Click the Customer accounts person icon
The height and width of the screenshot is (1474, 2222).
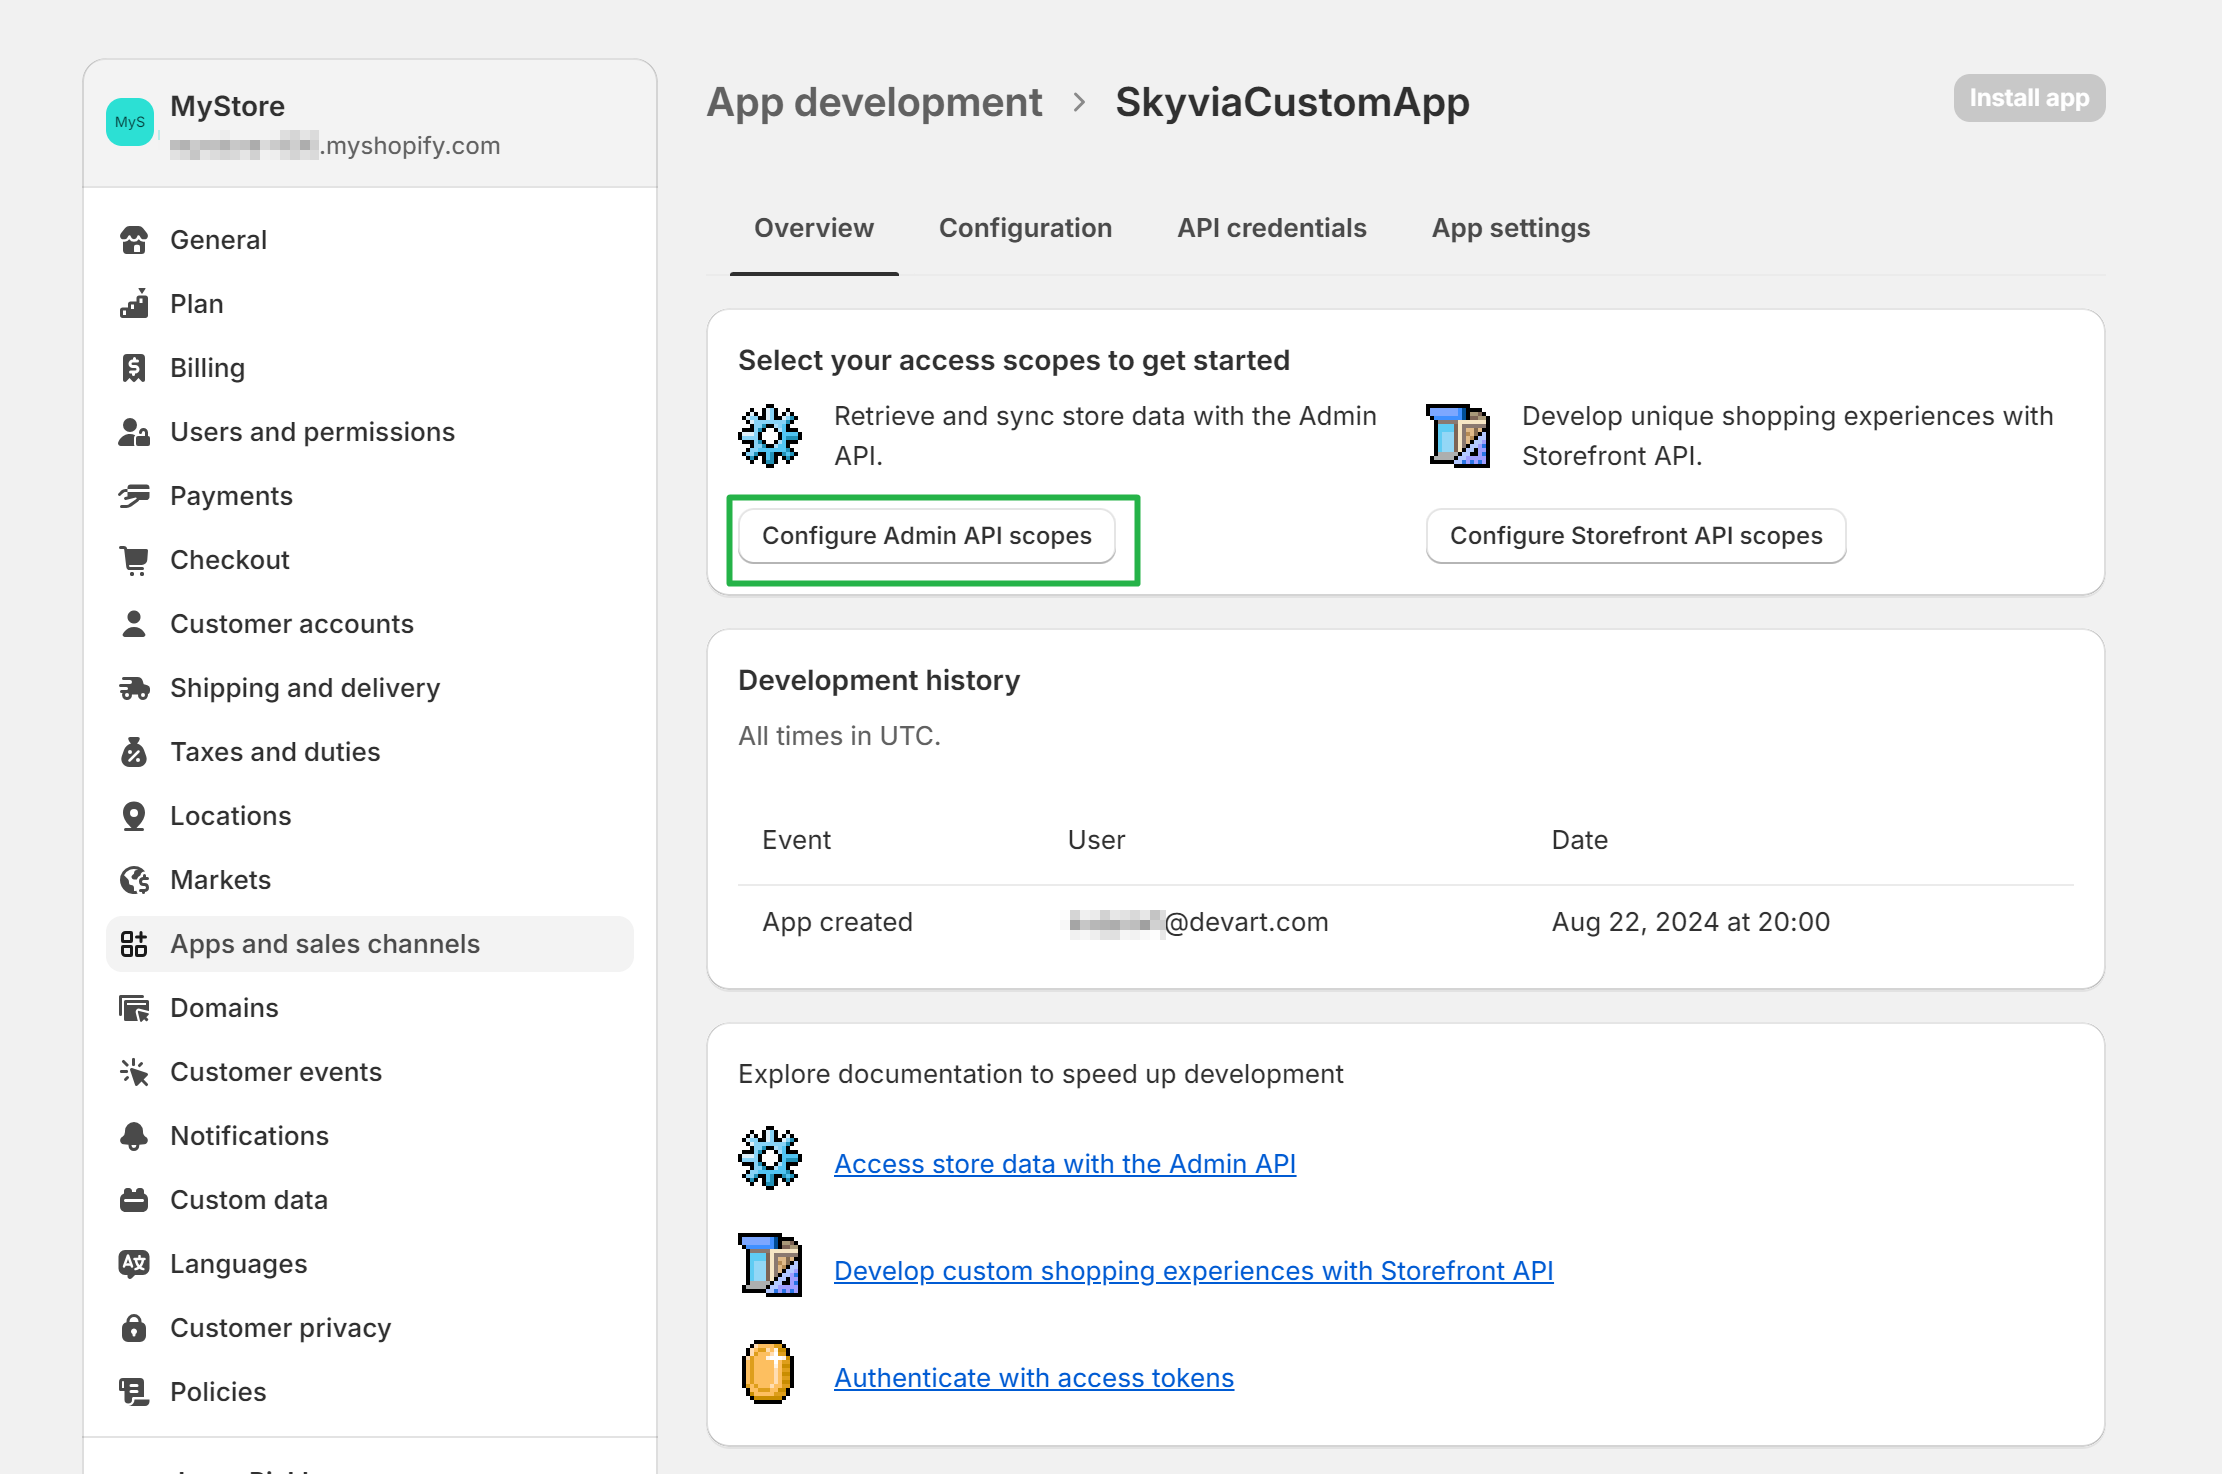click(x=134, y=624)
